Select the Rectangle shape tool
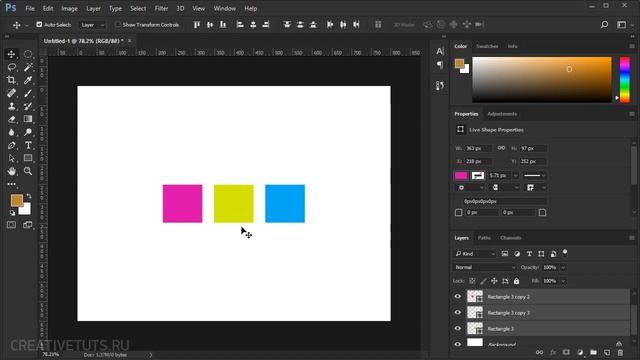The image size is (640, 360). tap(28, 158)
